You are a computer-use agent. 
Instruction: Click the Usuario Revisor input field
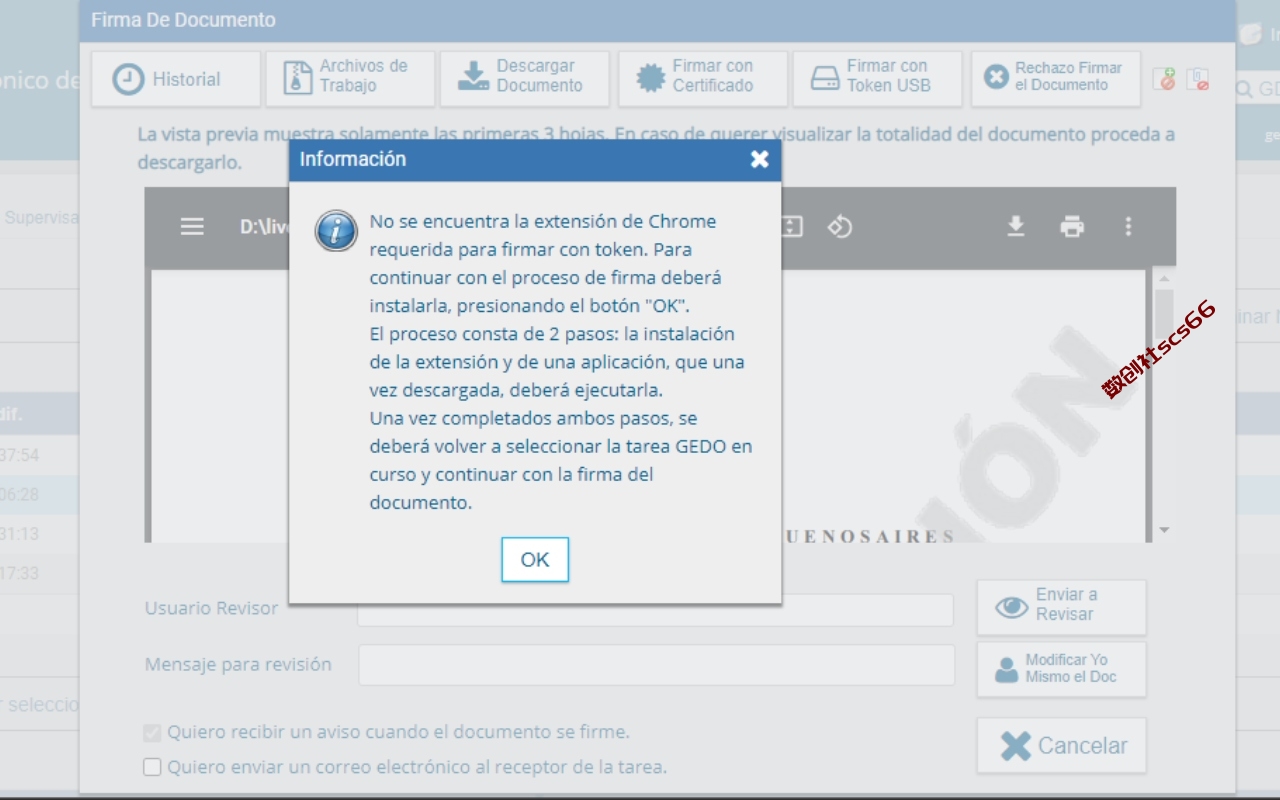[x=655, y=610]
